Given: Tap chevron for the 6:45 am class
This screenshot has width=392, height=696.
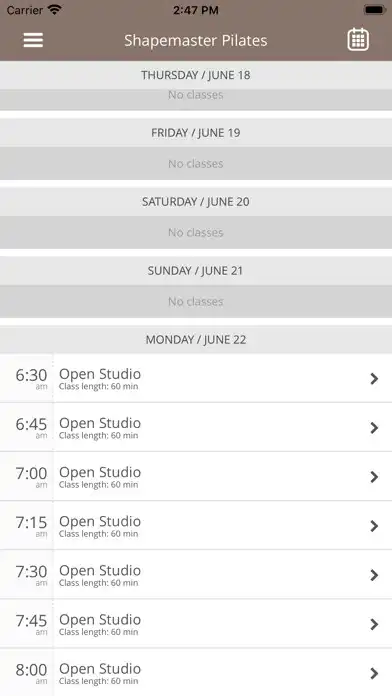Looking at the screenshot, I should point(374,428).
